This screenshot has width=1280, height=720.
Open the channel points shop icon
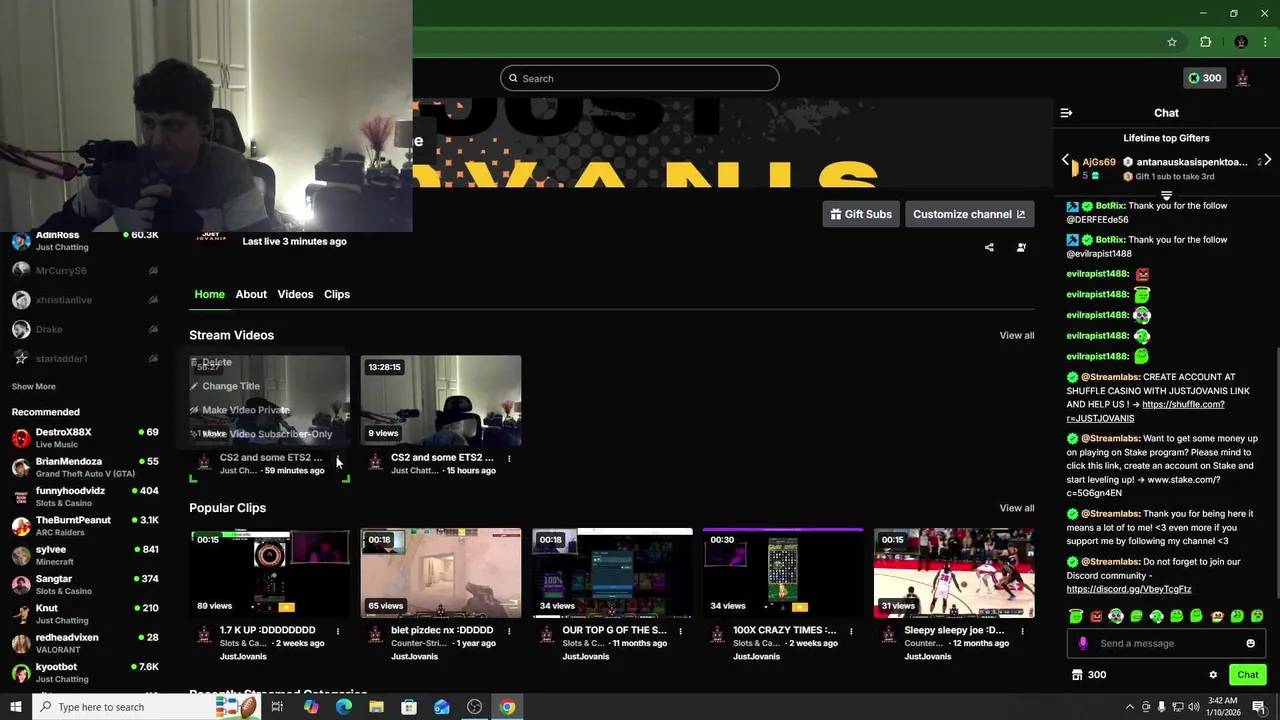1077,675
